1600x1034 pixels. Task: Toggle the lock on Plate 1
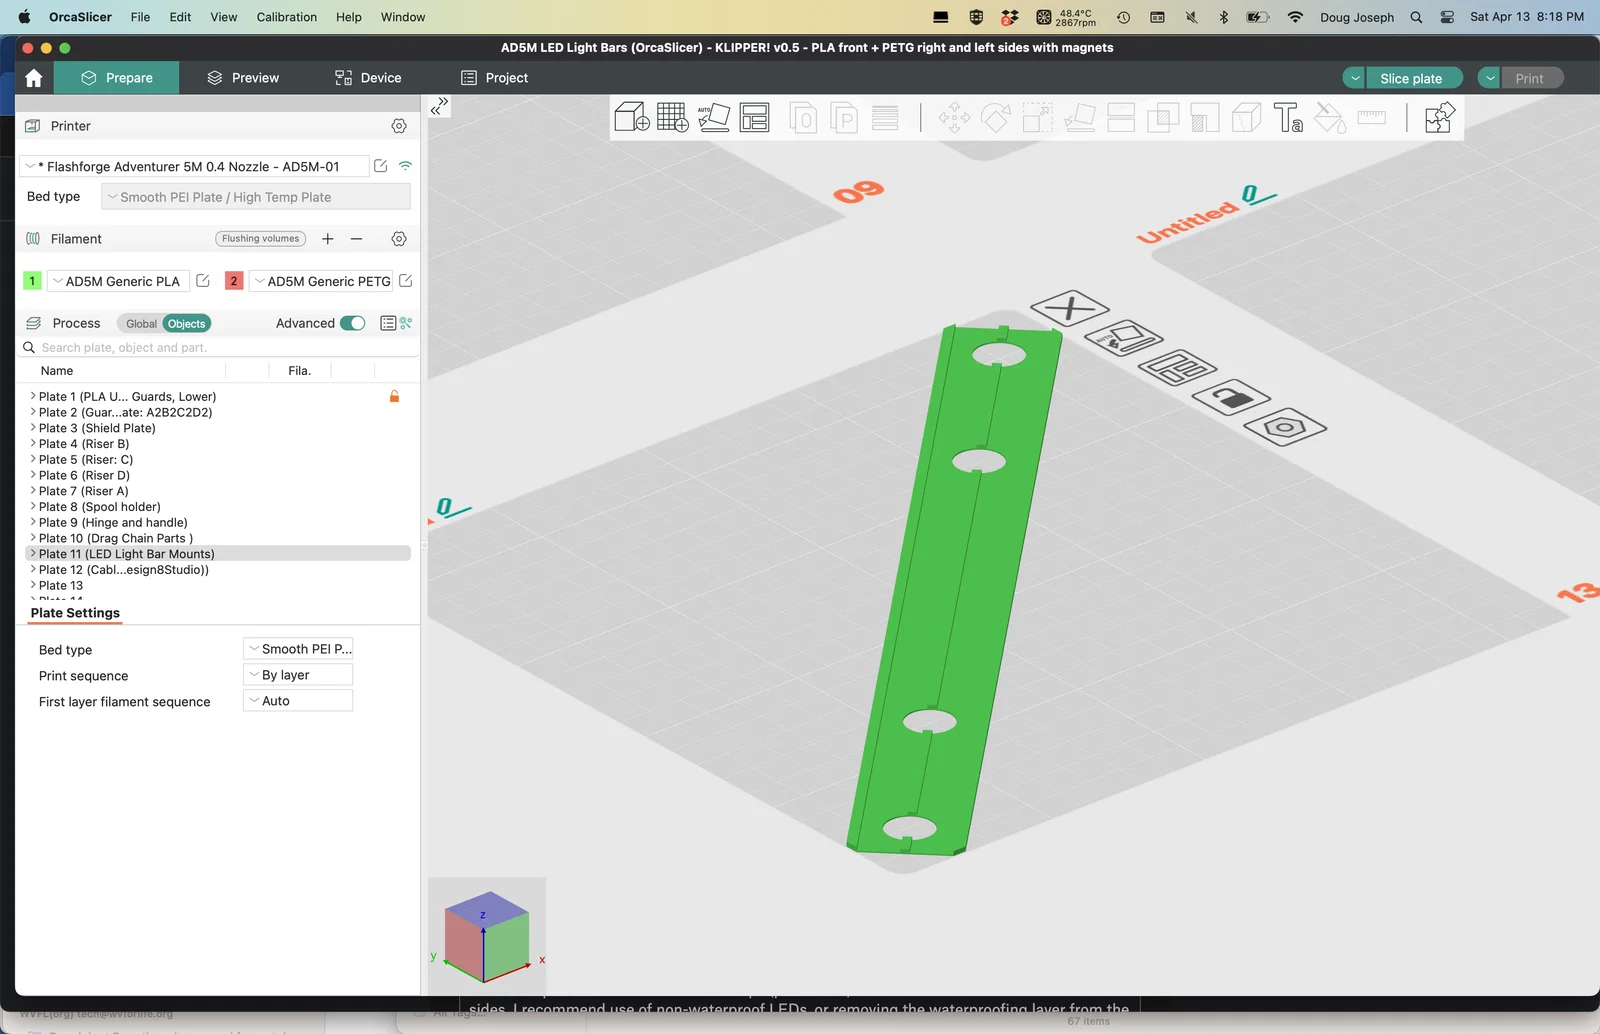point(395,396)
